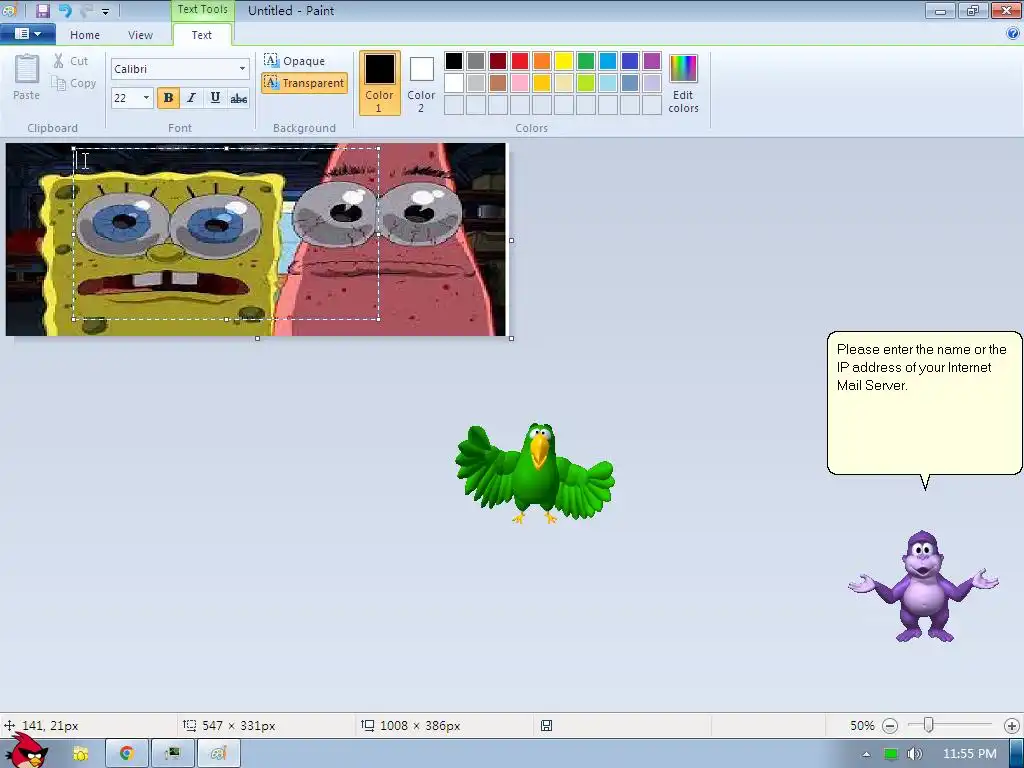The height and width of the screenshot is (768, 1024).
Task: Click the Paint taskbar button
Action: [x=219, y=754]
